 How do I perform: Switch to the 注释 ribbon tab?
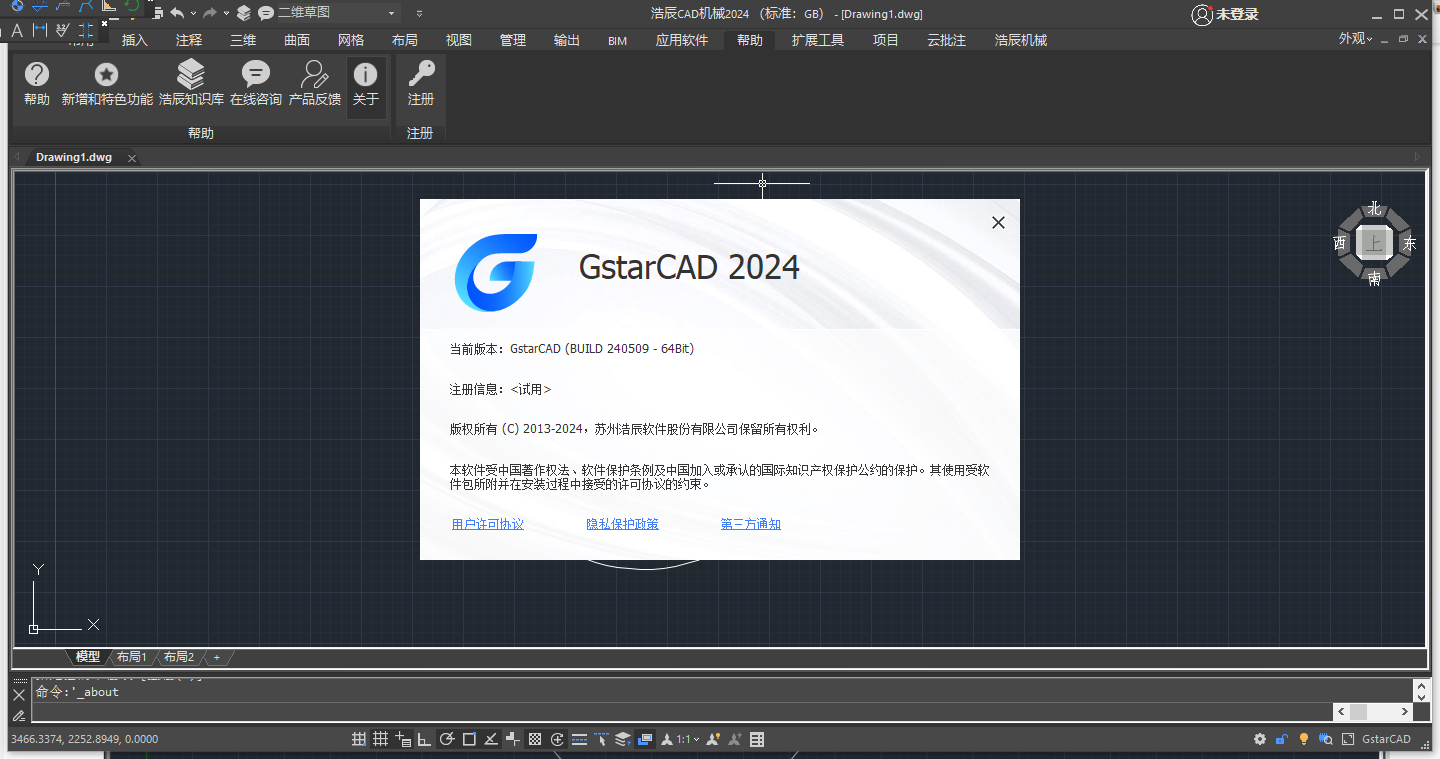(189, 40)
